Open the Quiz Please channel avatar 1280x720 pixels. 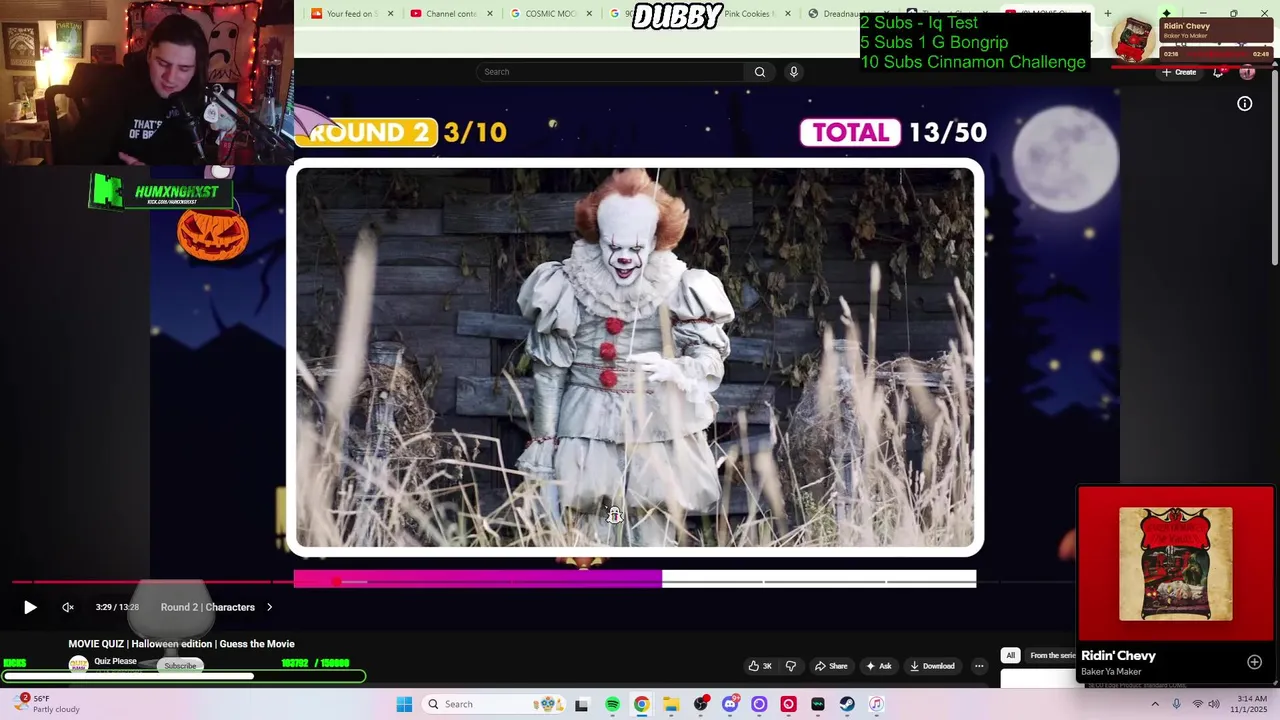tap(78, 665)
